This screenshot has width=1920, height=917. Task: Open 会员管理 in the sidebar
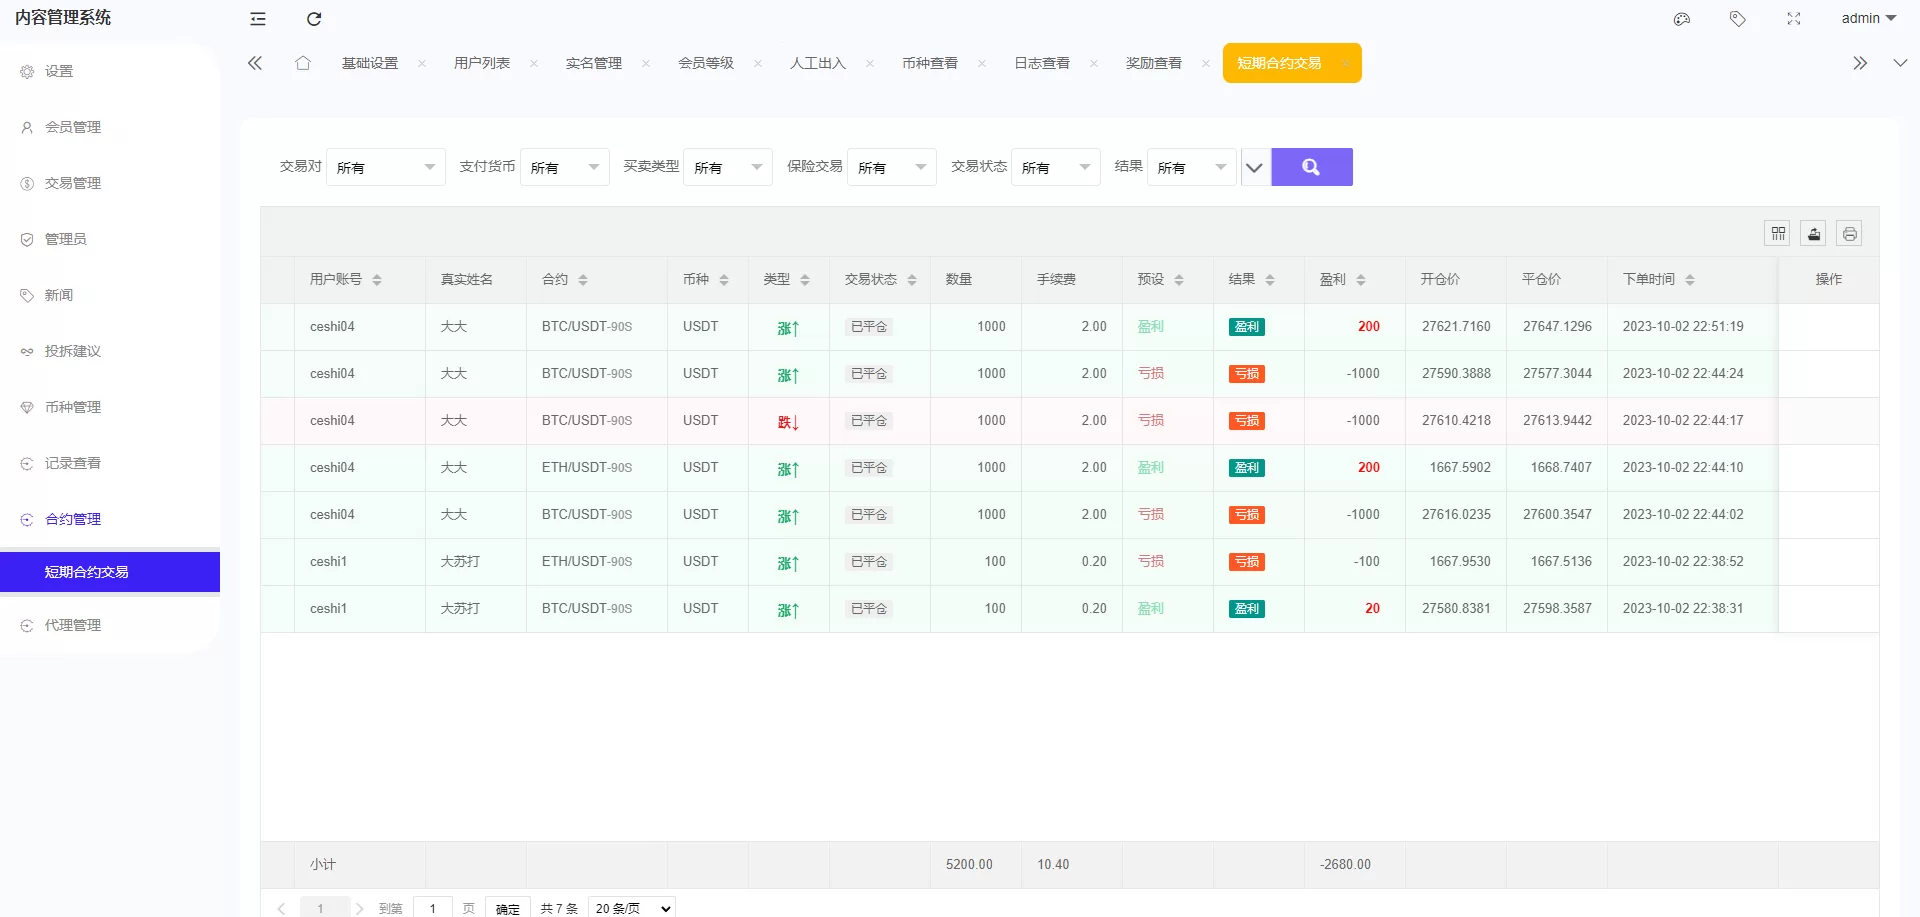point(73,127)
